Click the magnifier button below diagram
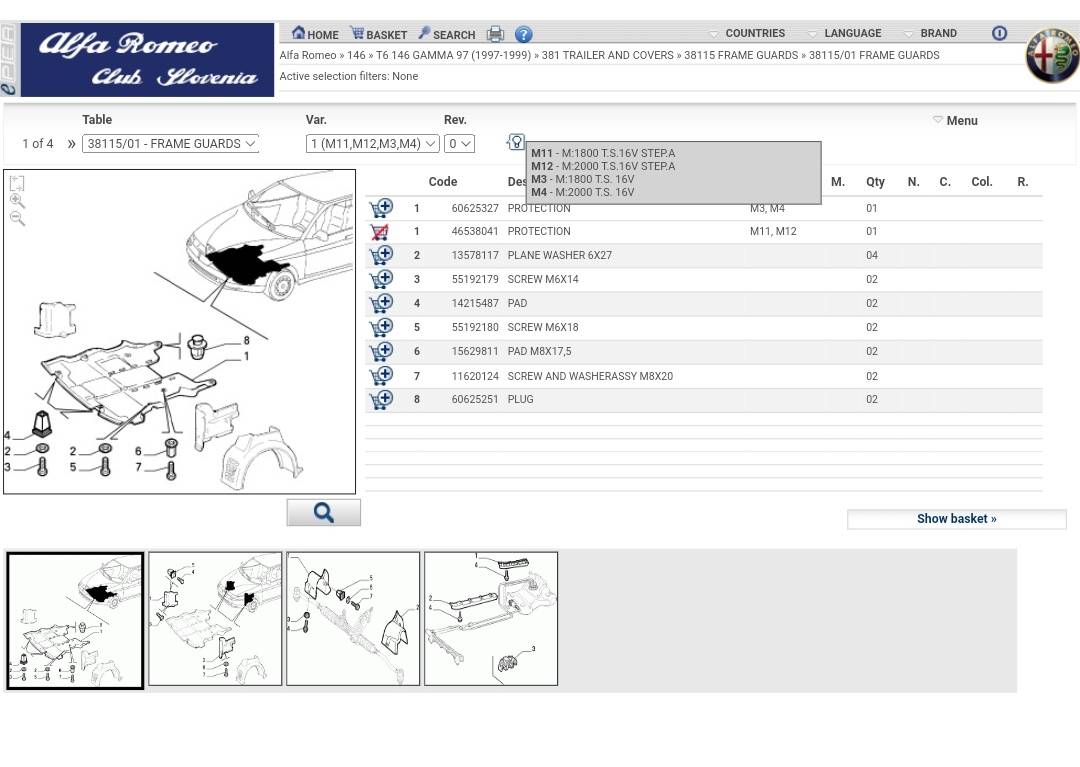 point(324,512)
